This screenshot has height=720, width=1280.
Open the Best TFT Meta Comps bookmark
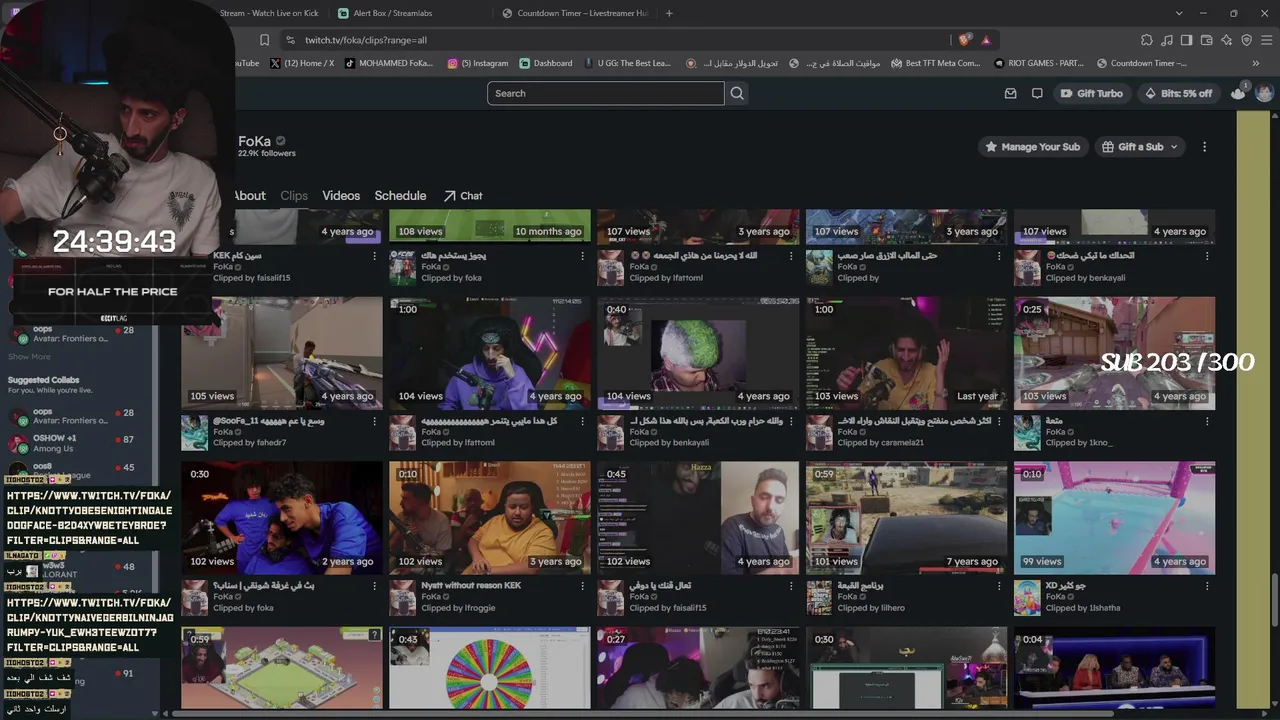click(935, 63)
